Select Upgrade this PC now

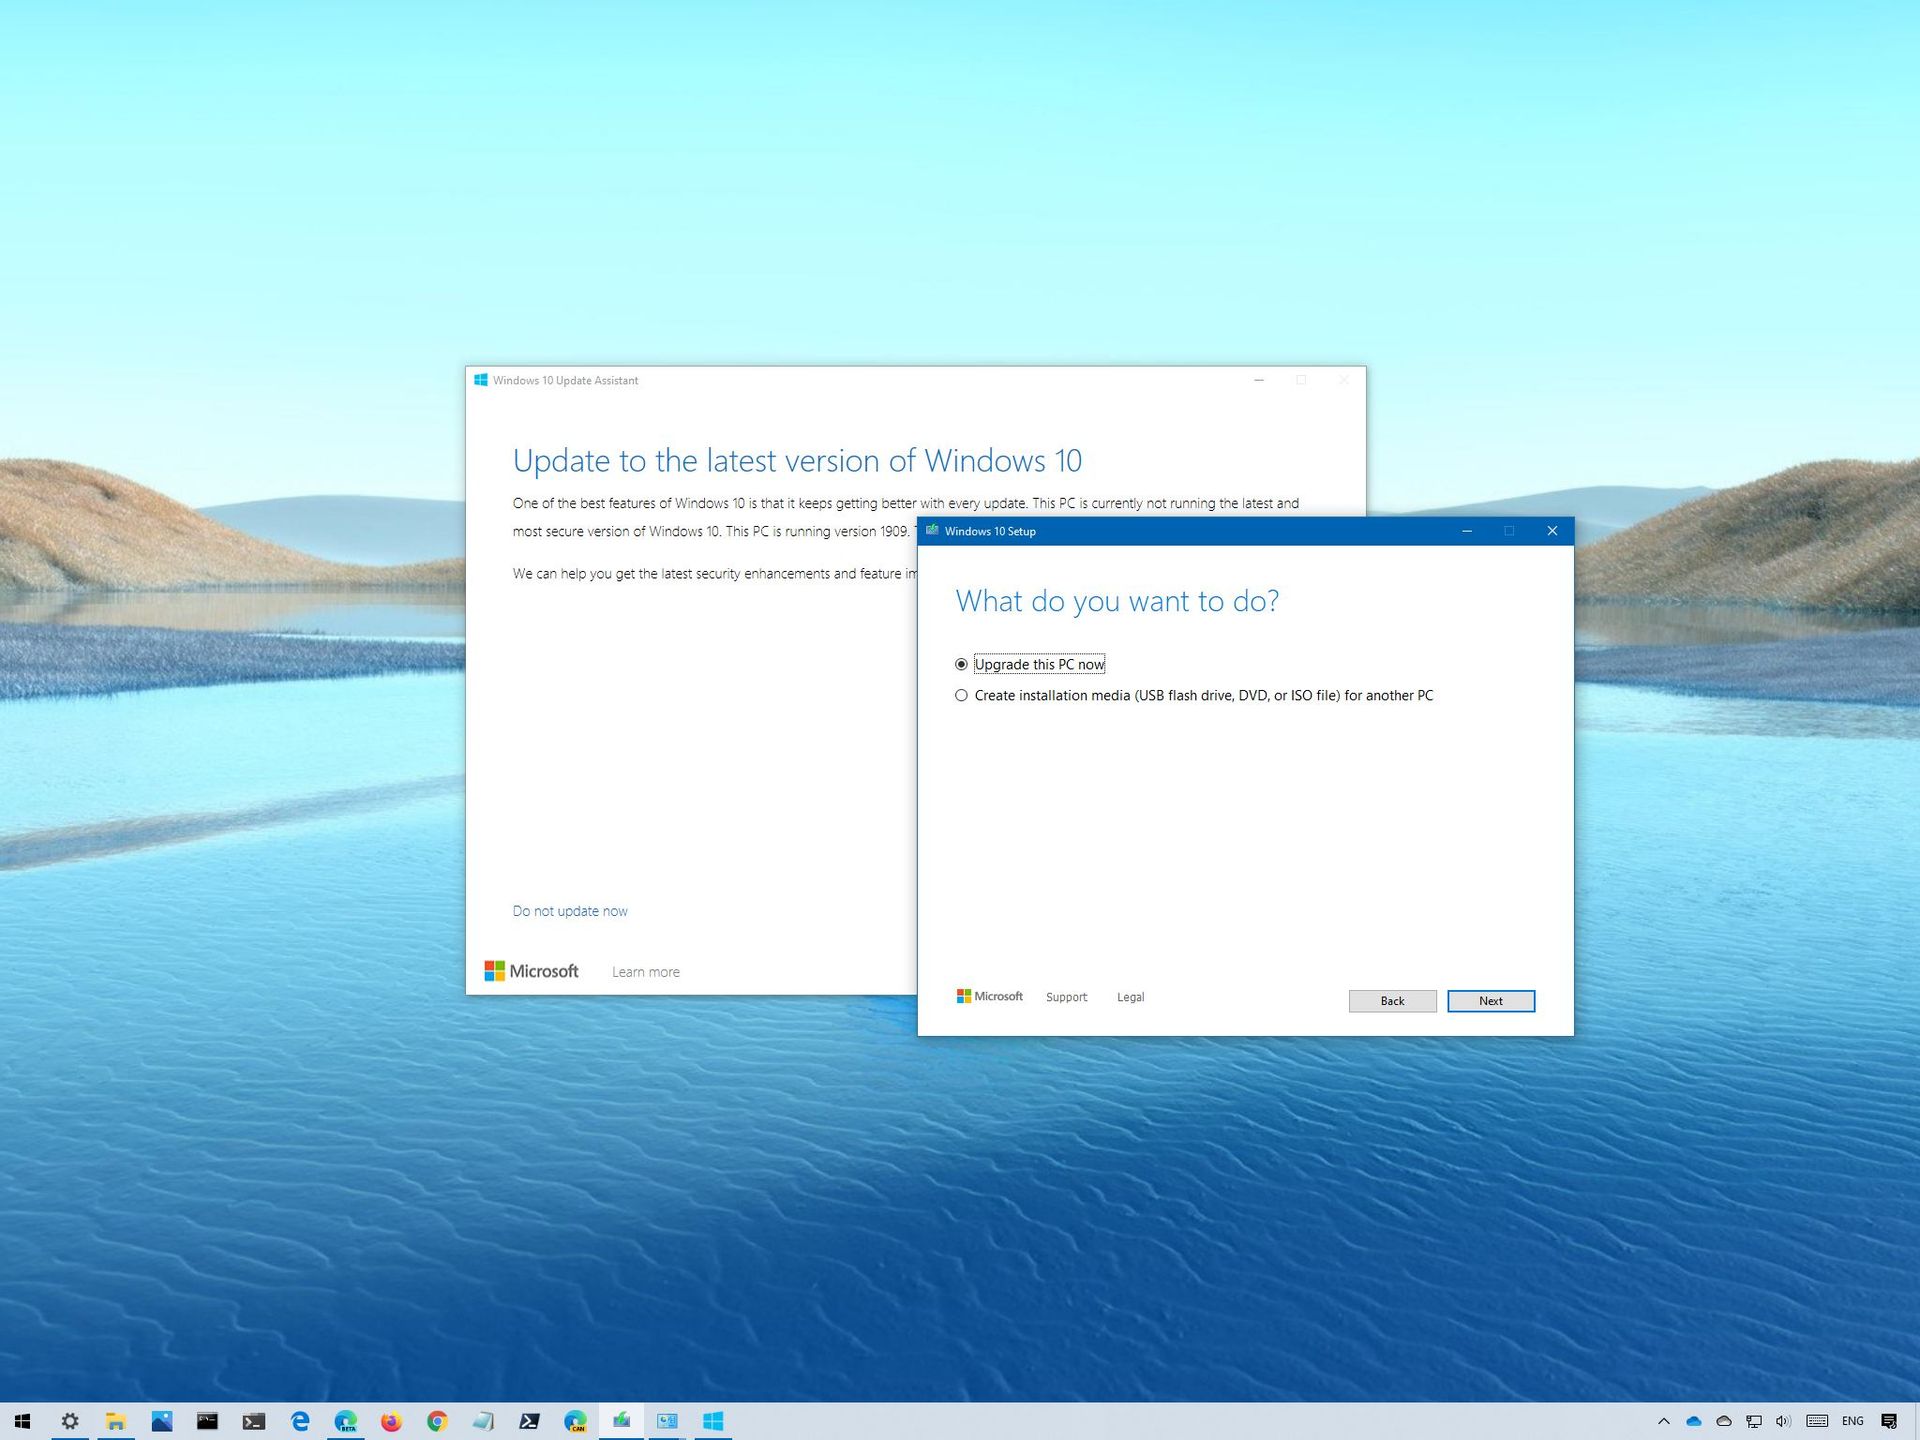(x=1037, y=664)
